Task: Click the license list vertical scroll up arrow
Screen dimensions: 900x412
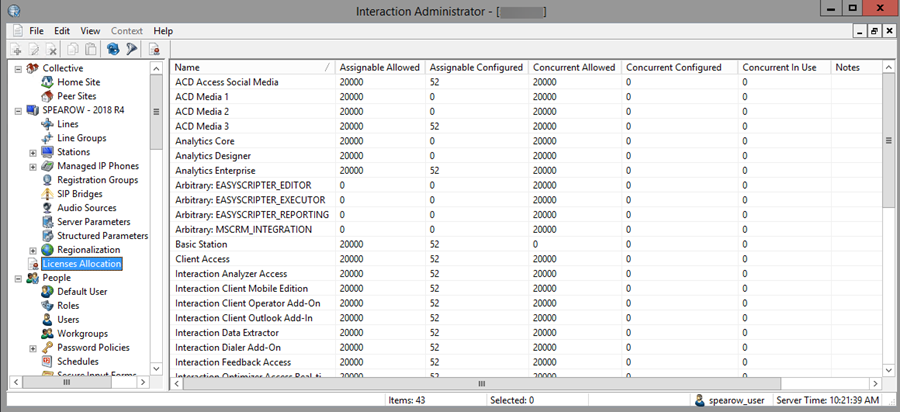Action: tap(889, 68)
